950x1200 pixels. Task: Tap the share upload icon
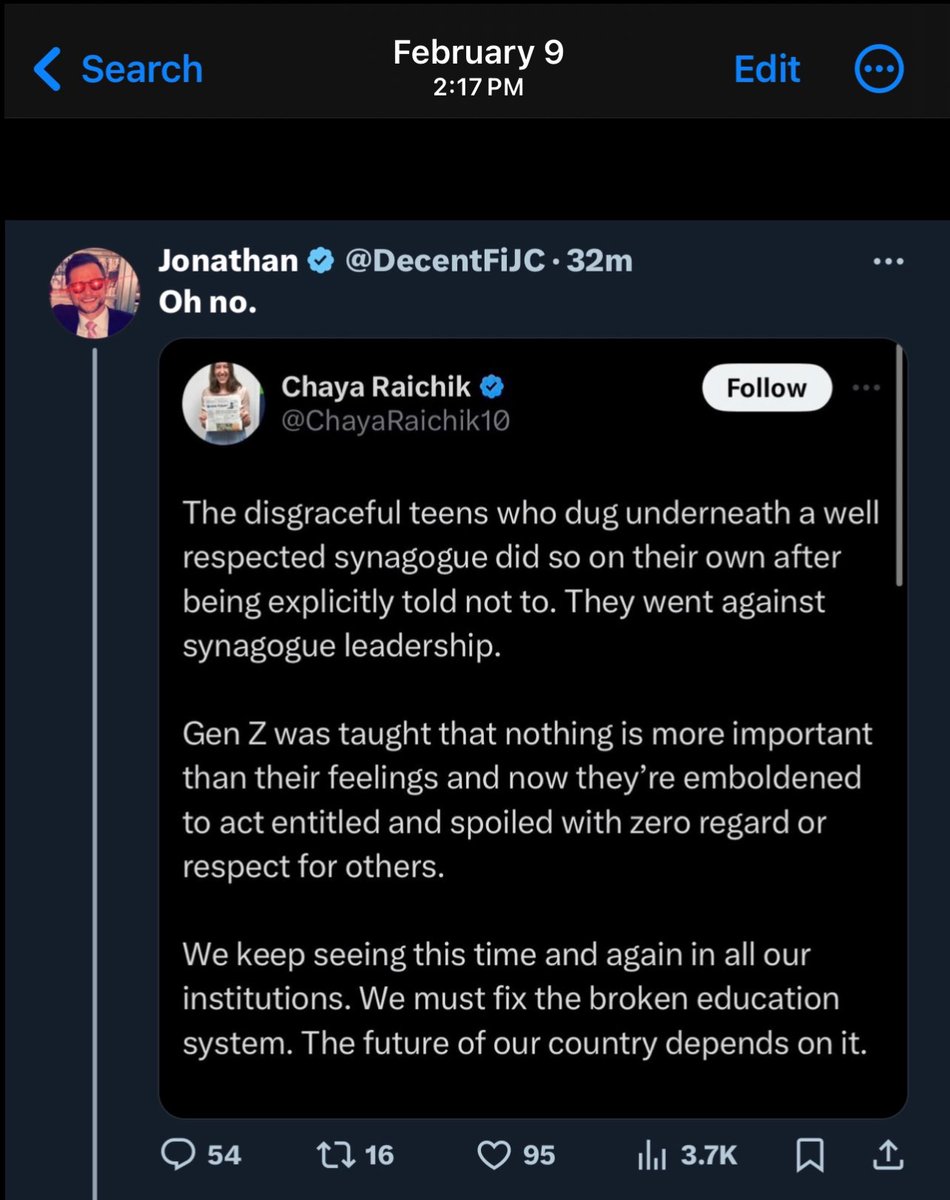click(885, 1155)
